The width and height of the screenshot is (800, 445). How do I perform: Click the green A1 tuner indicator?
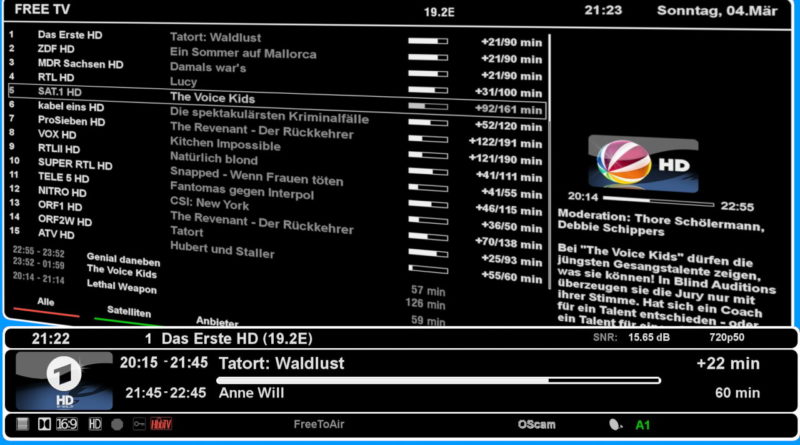coord(643,425)
